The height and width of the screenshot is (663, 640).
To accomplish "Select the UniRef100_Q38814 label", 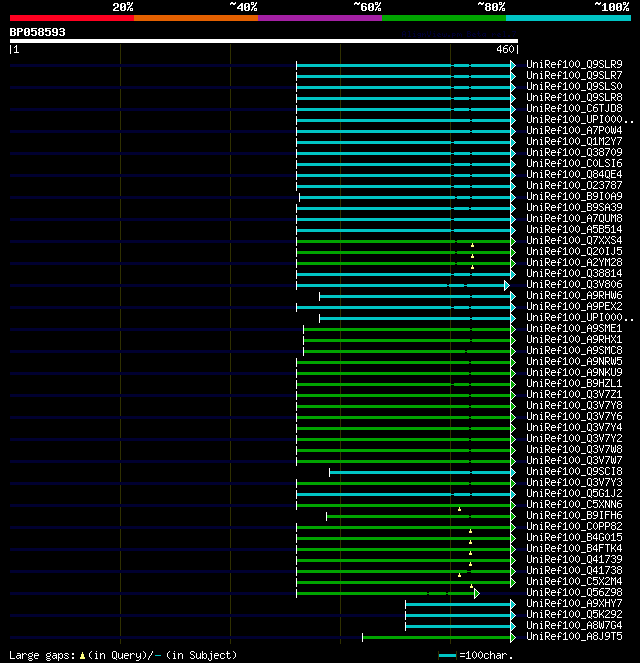I will 574,273.
